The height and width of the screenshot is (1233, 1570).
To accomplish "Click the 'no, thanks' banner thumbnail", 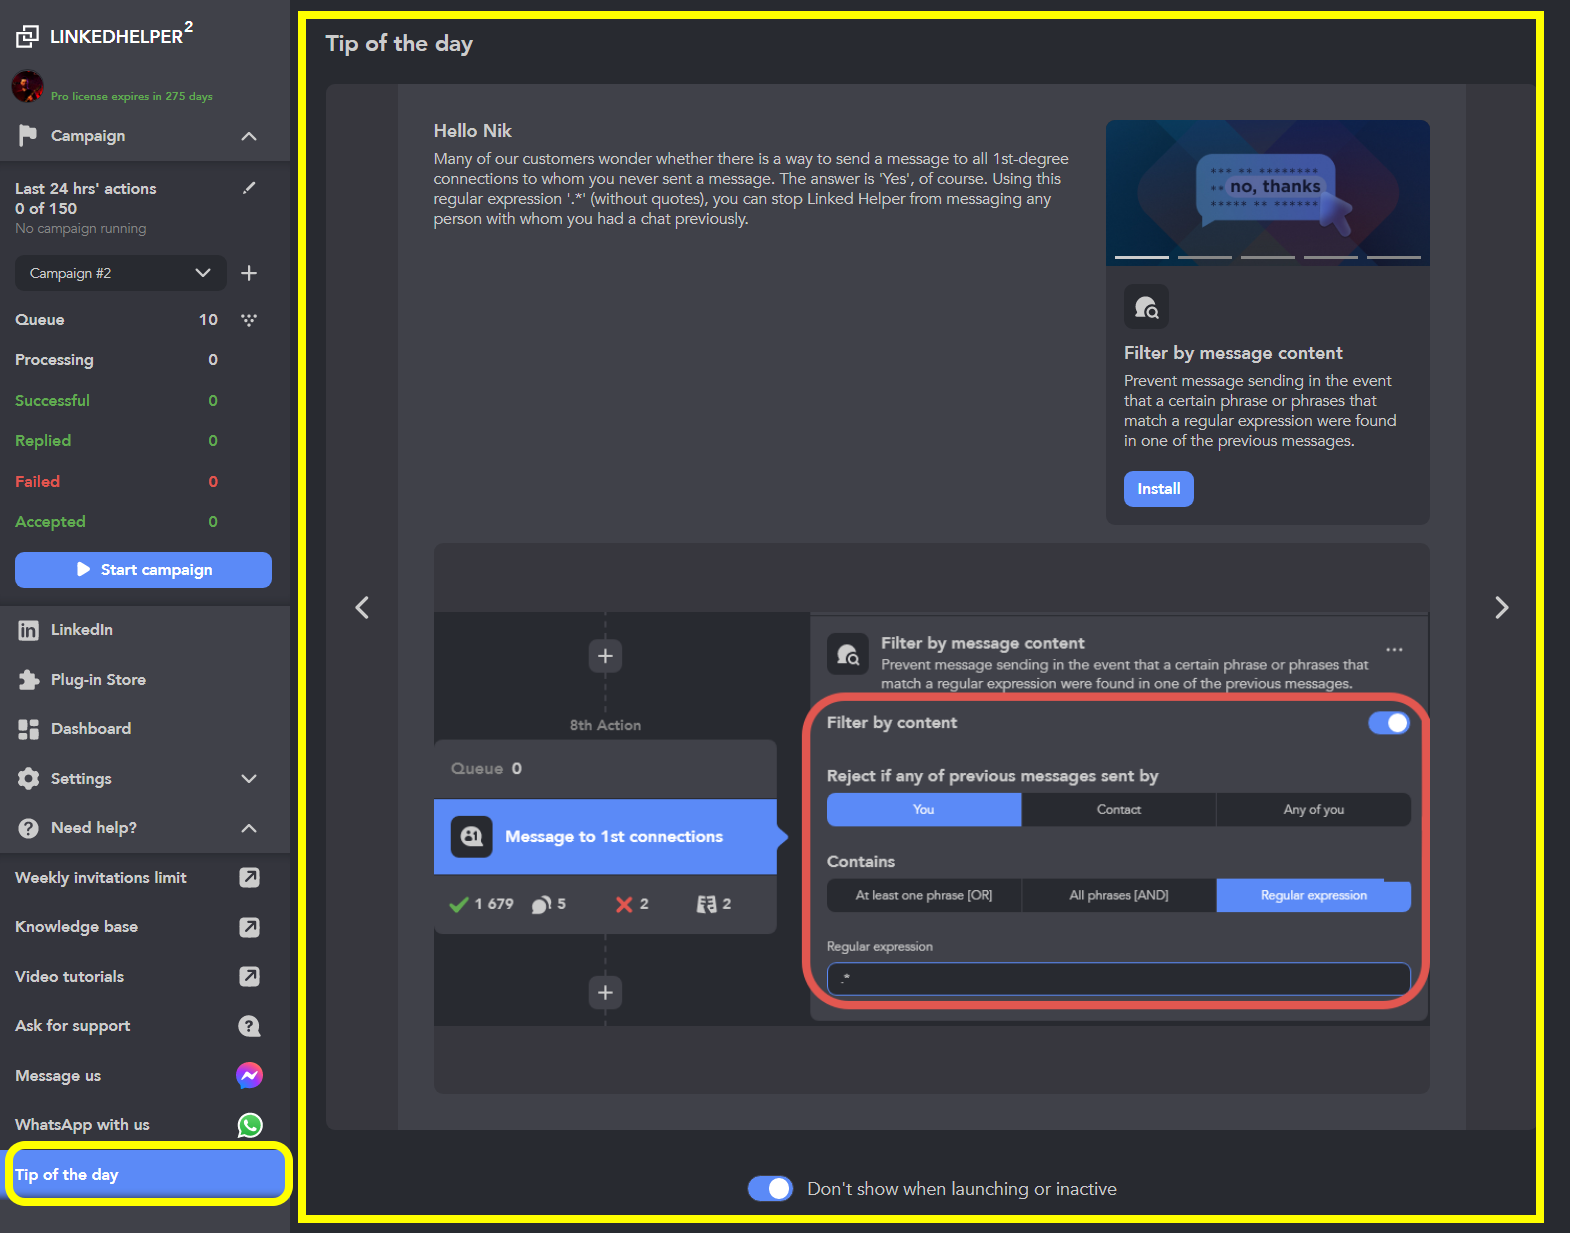I will pyautogui.click(x=1268, y=193).
